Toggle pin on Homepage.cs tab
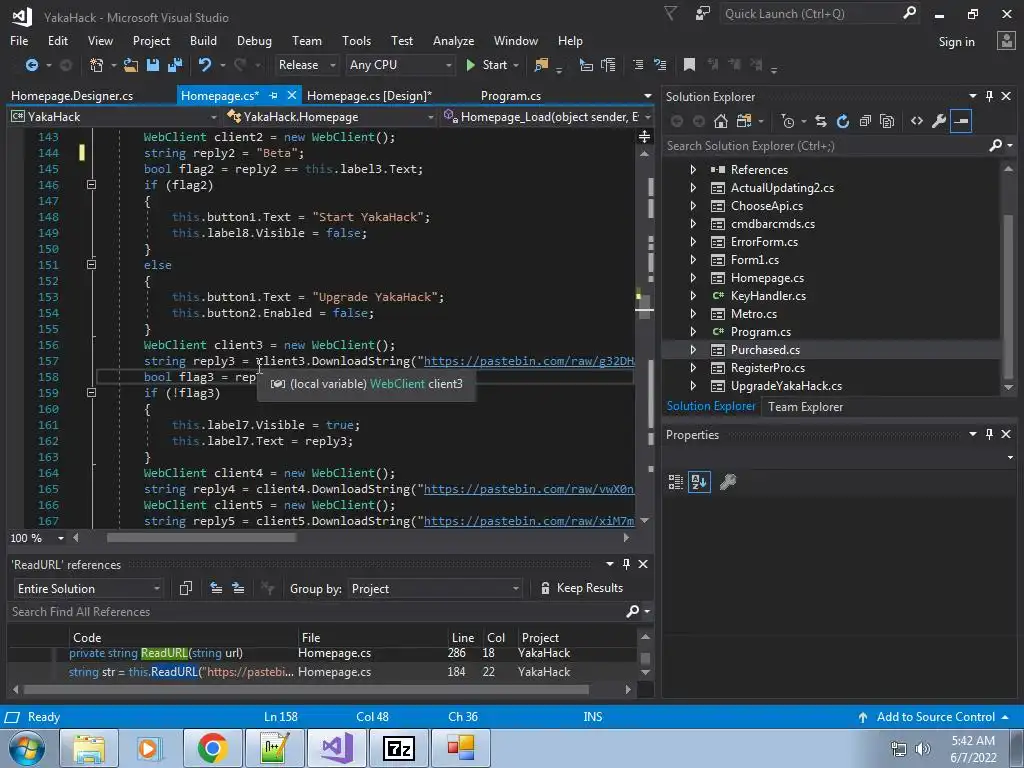 (x=273, y=95)
